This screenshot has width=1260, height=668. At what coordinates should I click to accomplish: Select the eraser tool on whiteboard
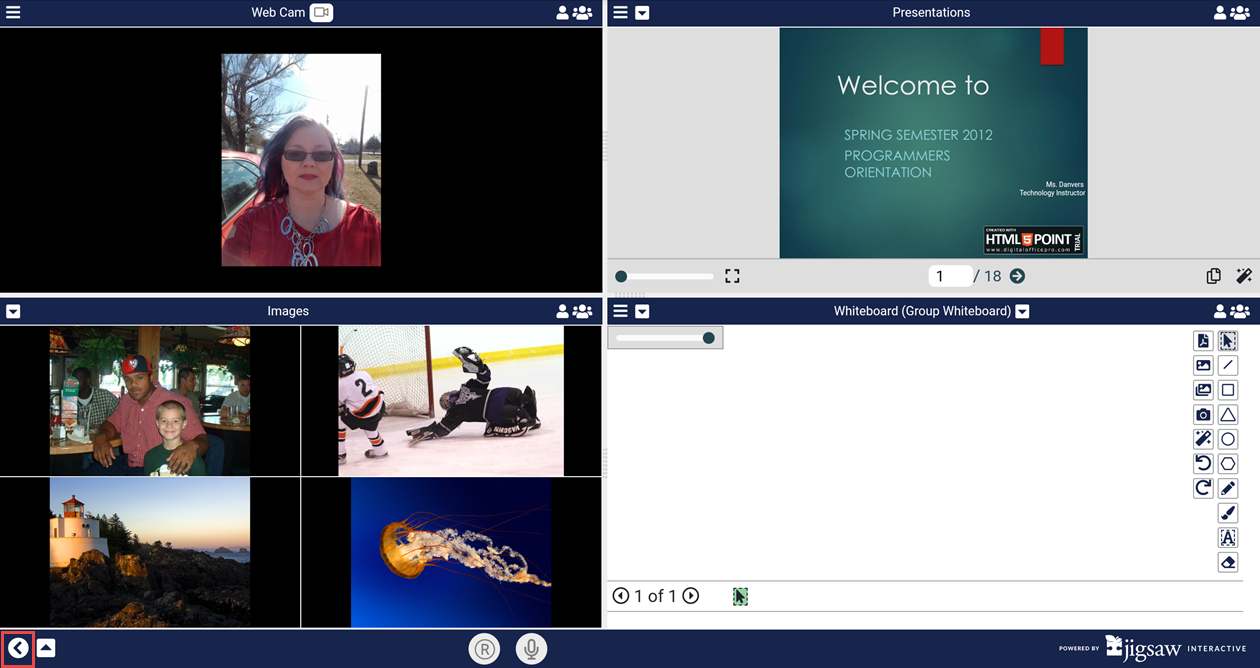tap(1228, 563)
